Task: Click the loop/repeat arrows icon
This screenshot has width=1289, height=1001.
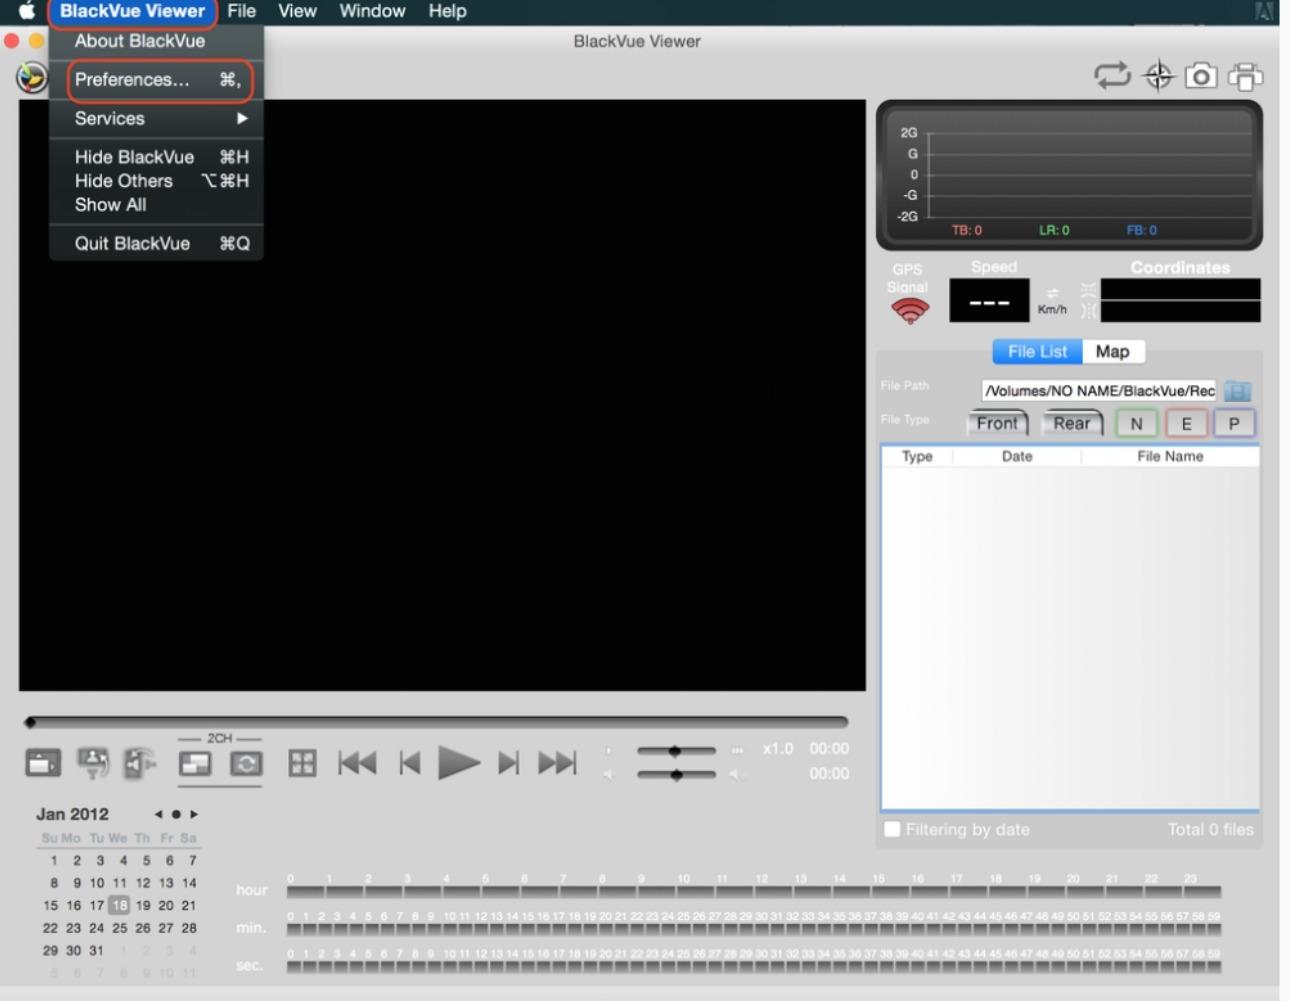Action: pos(1112,76)
